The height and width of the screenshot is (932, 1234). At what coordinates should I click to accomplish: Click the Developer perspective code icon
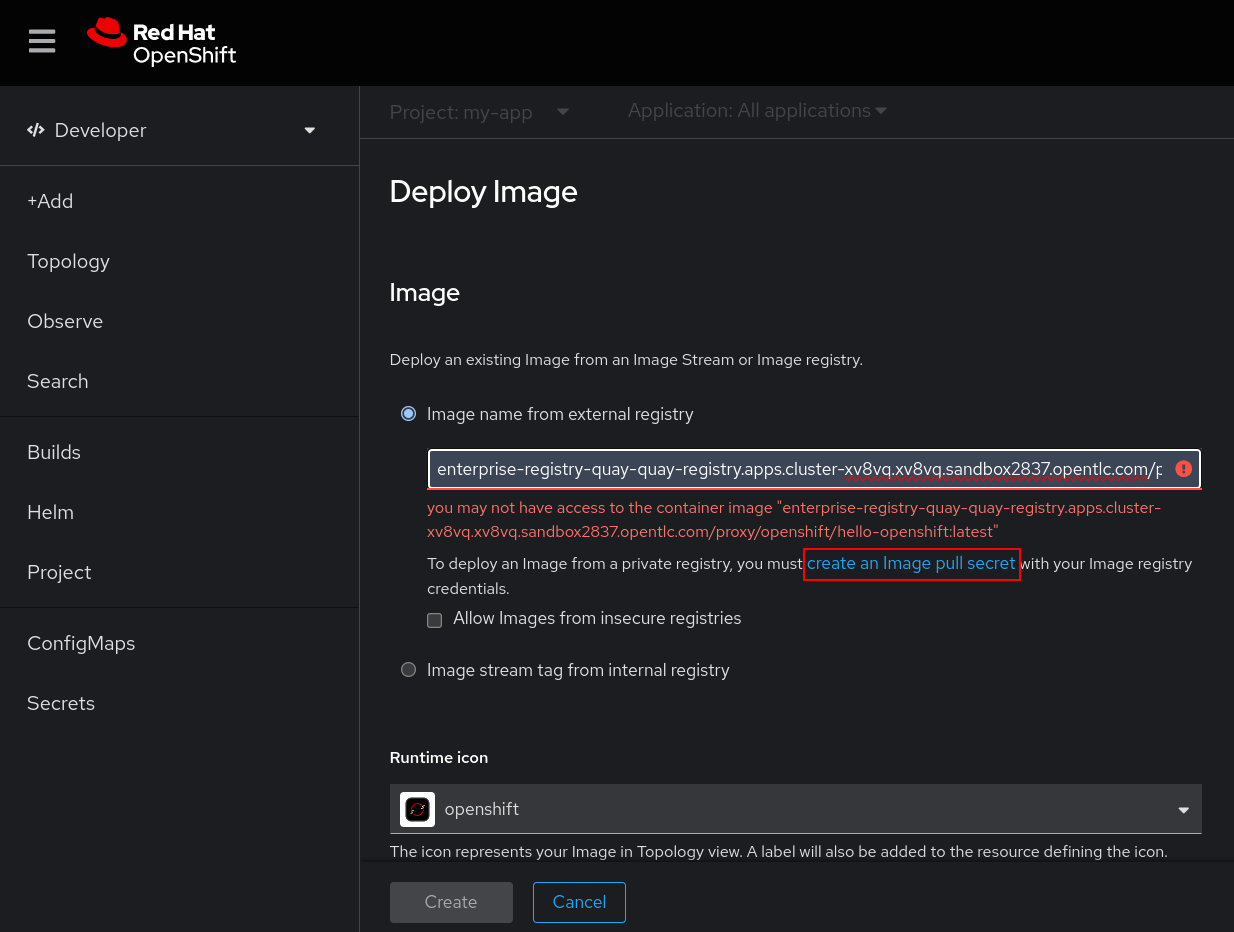36,130
